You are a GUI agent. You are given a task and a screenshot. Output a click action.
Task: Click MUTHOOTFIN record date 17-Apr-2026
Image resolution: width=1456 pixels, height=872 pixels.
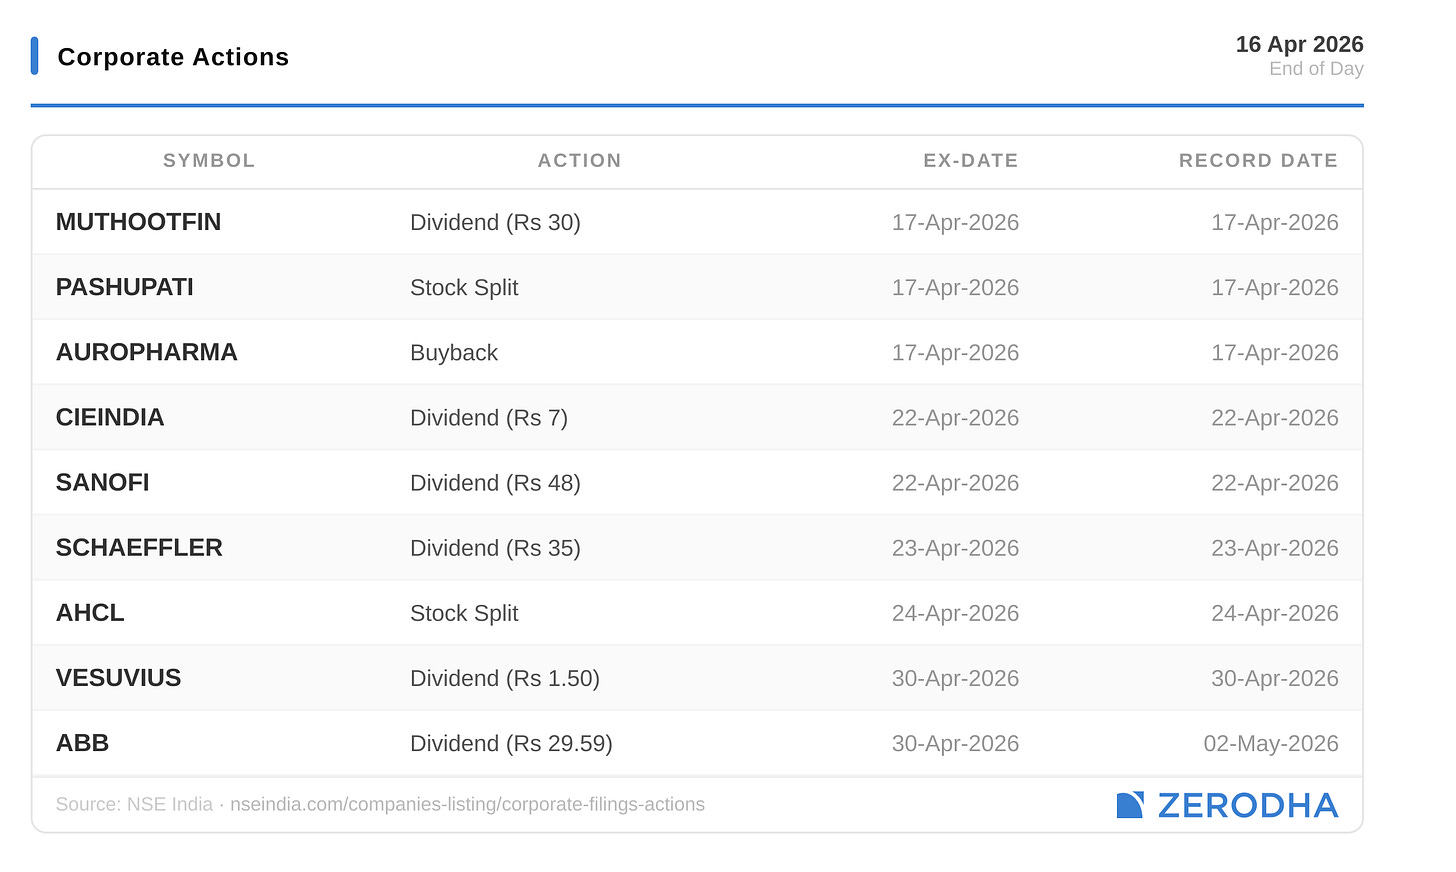1275,223
